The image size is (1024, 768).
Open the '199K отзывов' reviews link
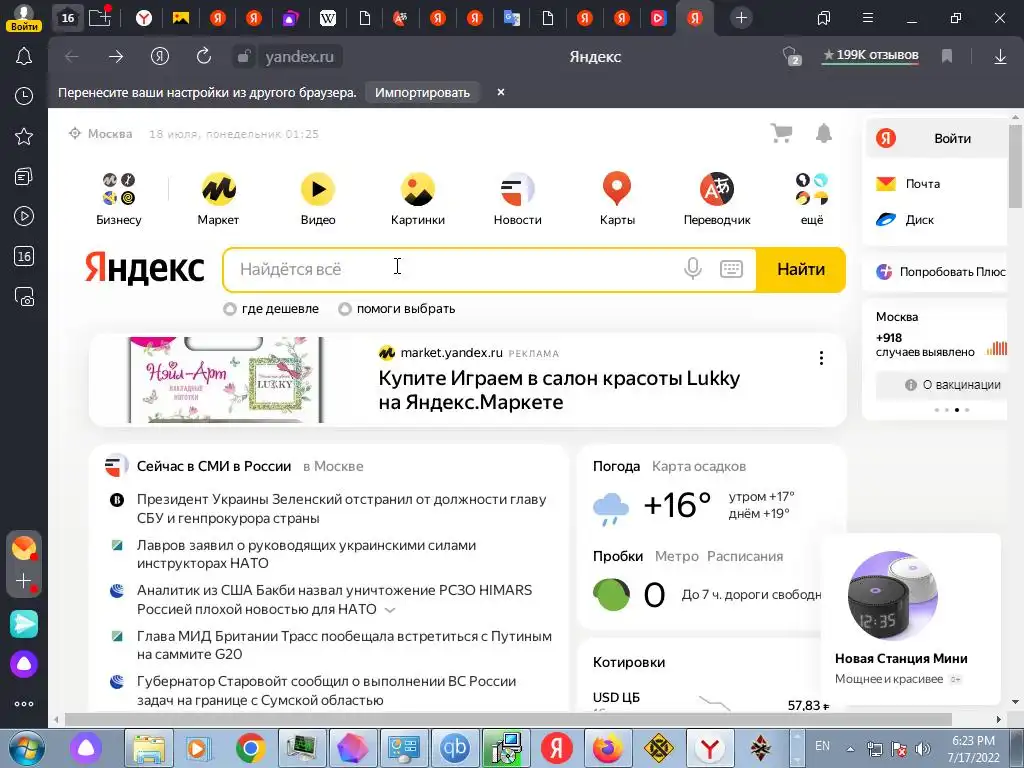coord(871,56)
